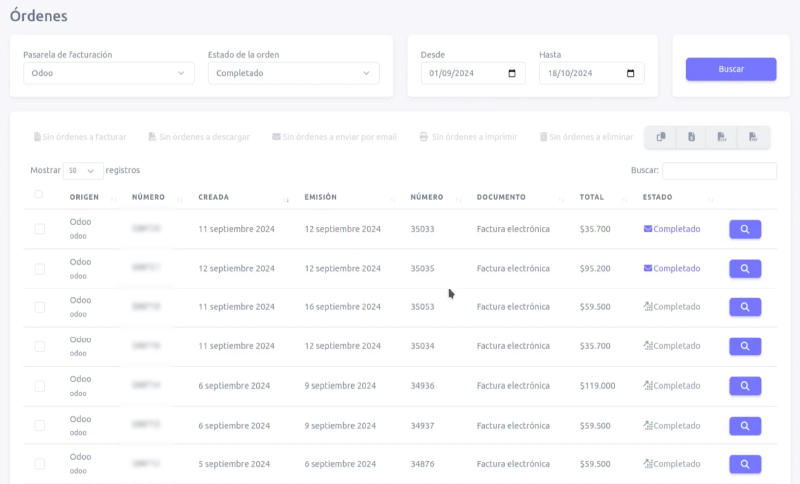Click the invoice number 34876

coord(422,464)
